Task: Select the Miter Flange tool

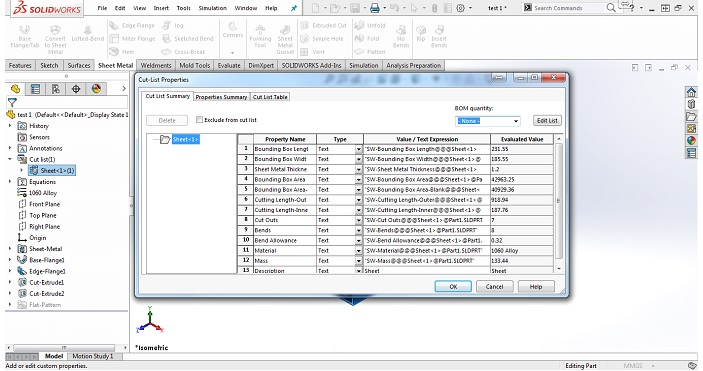Action: [x=132, y=39]
